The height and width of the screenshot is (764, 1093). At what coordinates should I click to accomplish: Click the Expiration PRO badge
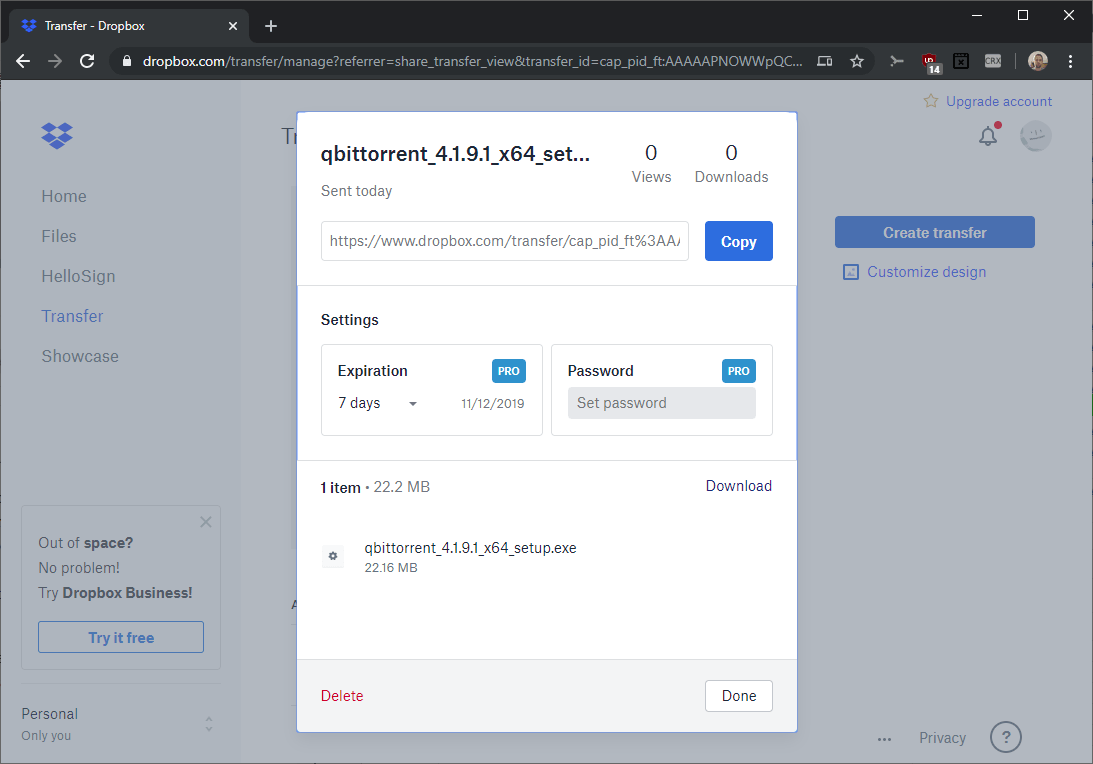[508, 371]
